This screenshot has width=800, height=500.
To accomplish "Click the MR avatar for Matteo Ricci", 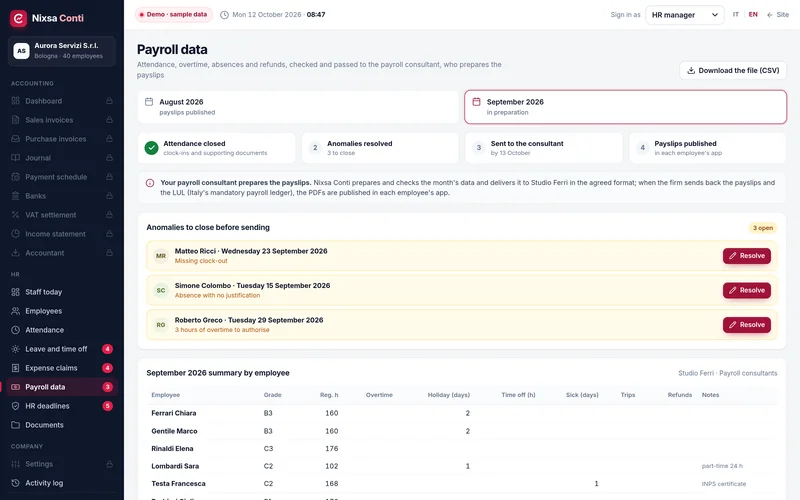I will tap(161, 256).
